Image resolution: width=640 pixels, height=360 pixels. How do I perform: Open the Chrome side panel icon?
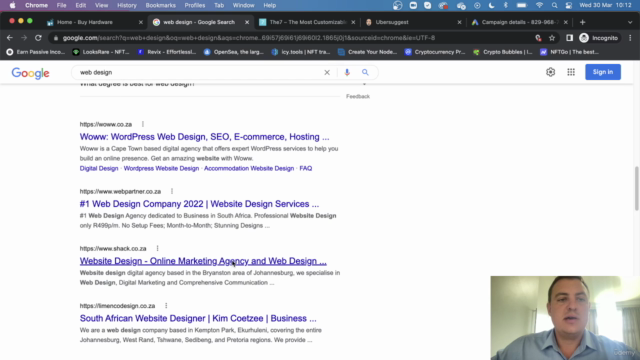569,38
